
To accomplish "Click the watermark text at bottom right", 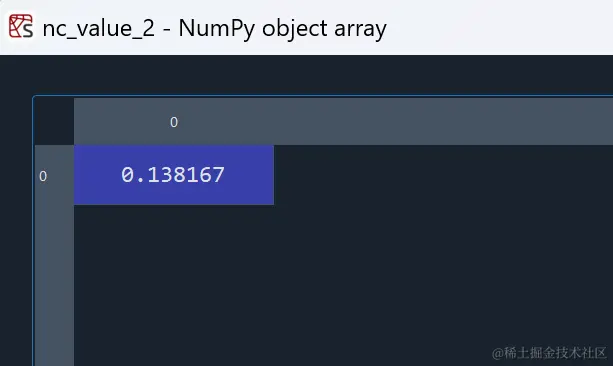I will click(549, 353).
